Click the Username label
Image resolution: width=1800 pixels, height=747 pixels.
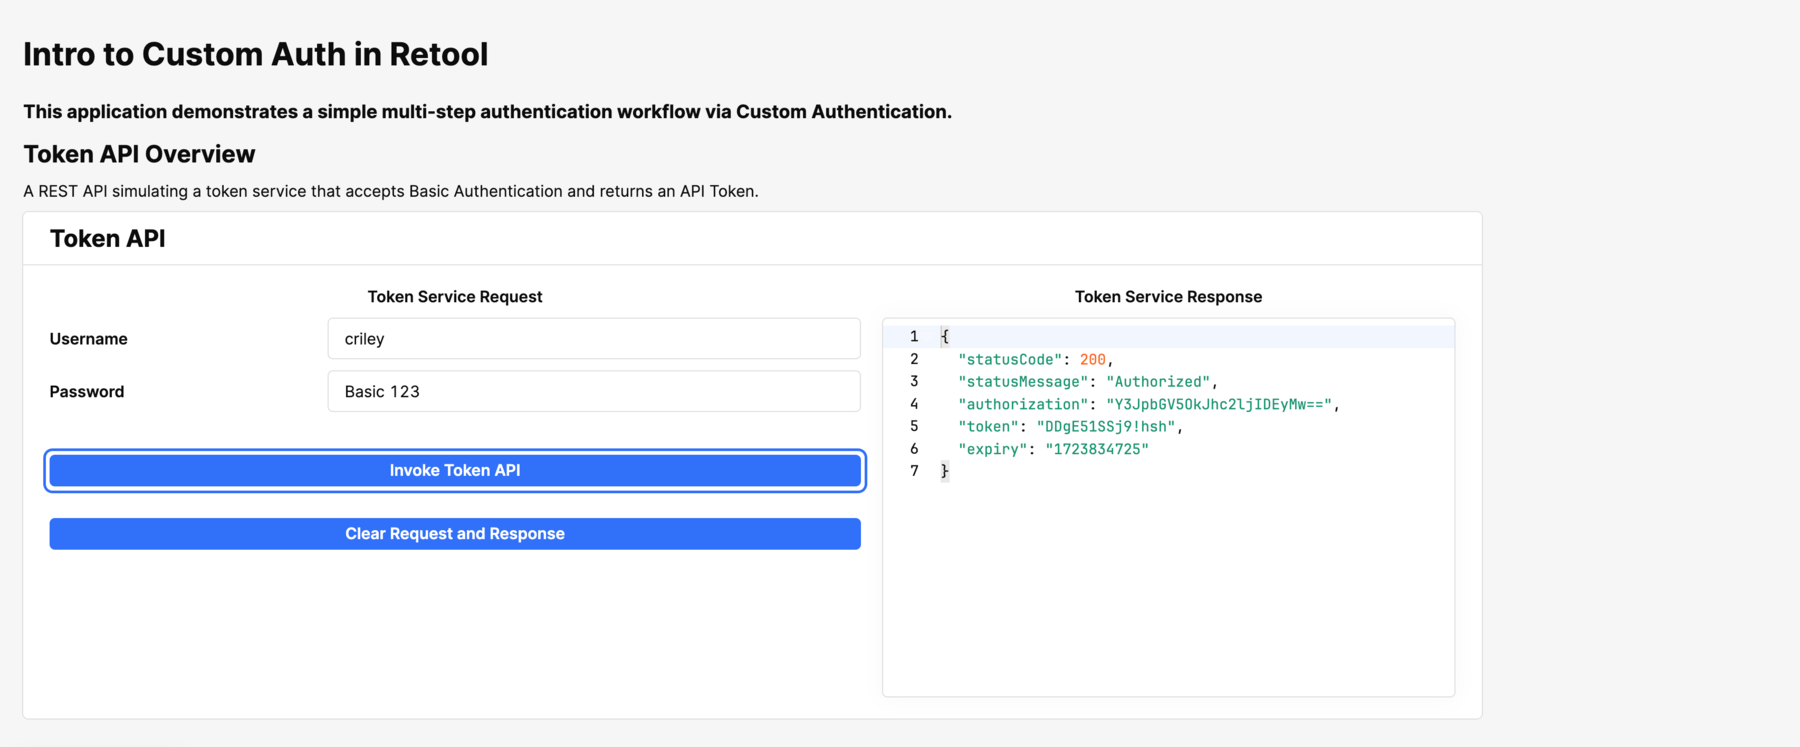[88, 339]
